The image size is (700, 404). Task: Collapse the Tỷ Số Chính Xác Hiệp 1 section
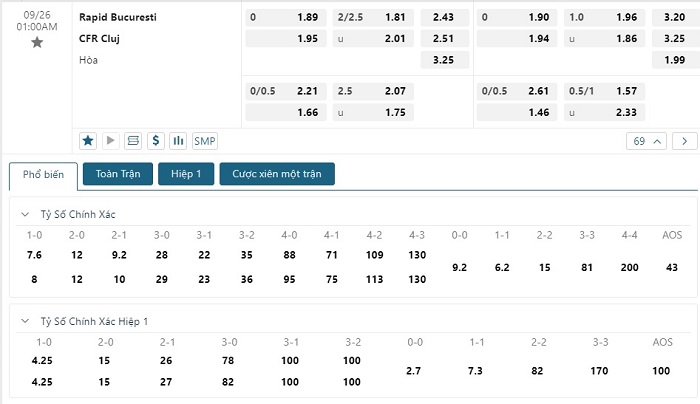pos(25,321)
